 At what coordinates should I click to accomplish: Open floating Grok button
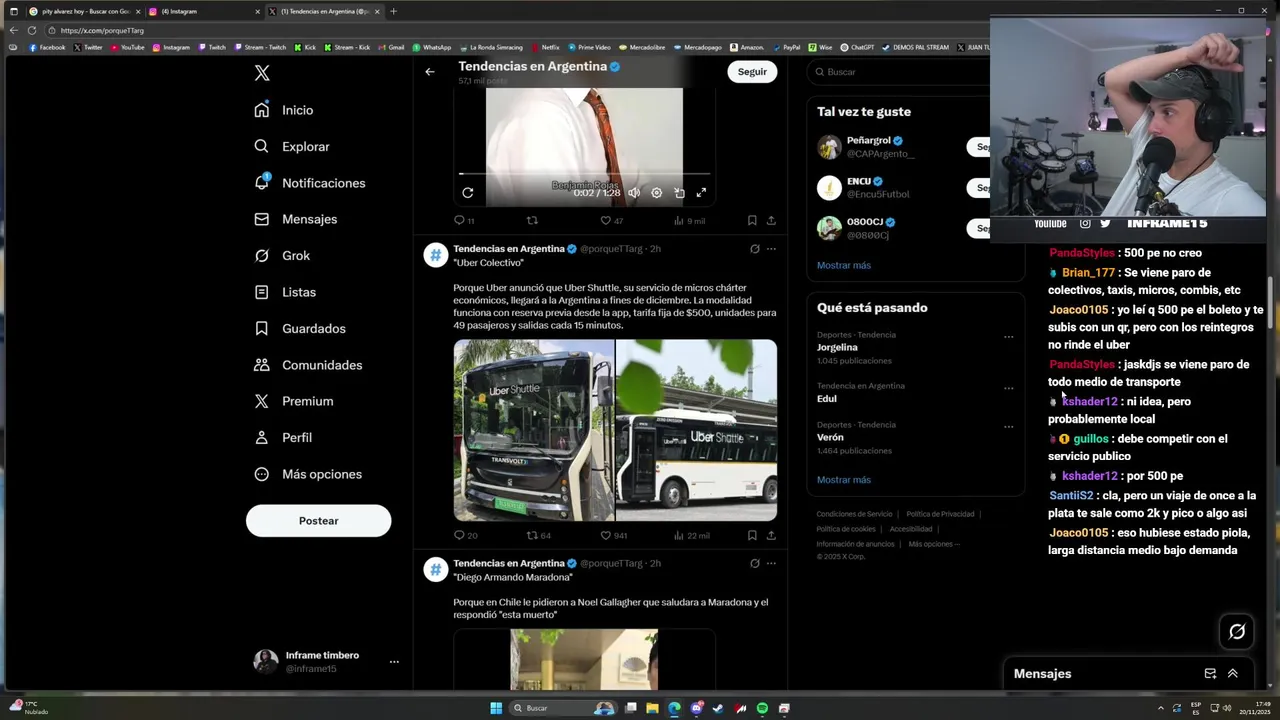pos(1237,631)
